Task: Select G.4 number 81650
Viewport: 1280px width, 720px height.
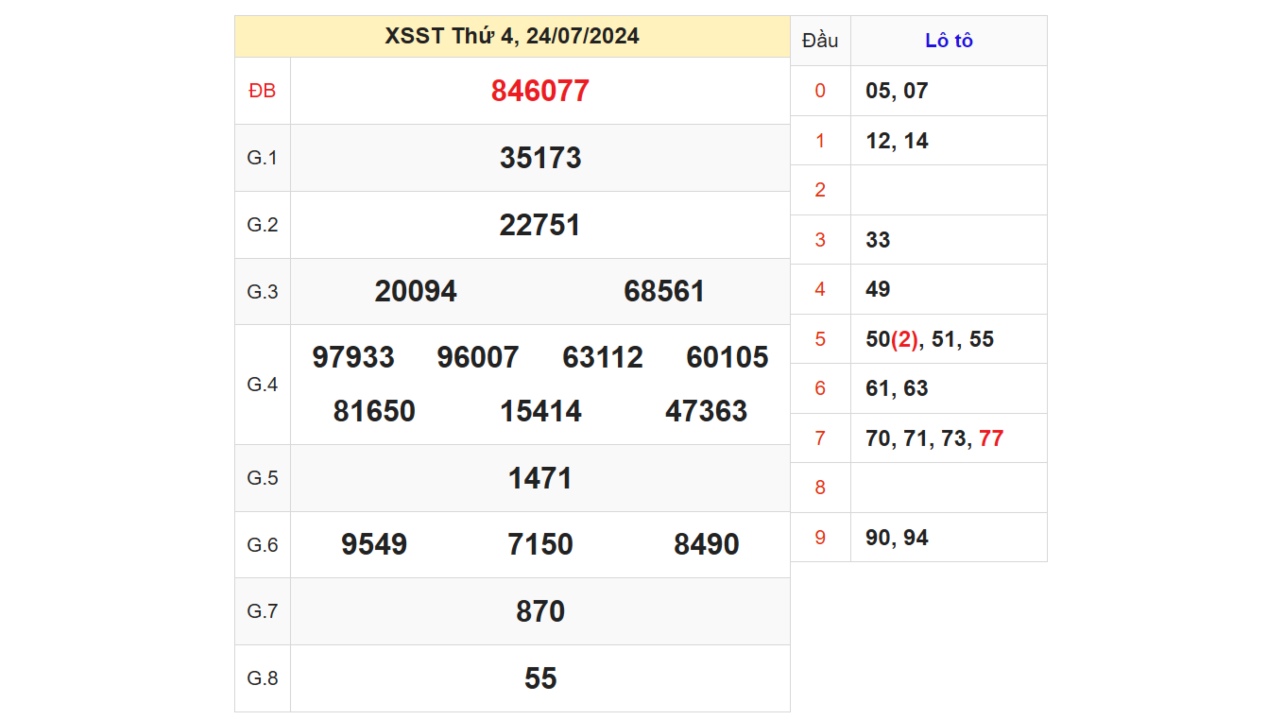Action: point(374,412)
